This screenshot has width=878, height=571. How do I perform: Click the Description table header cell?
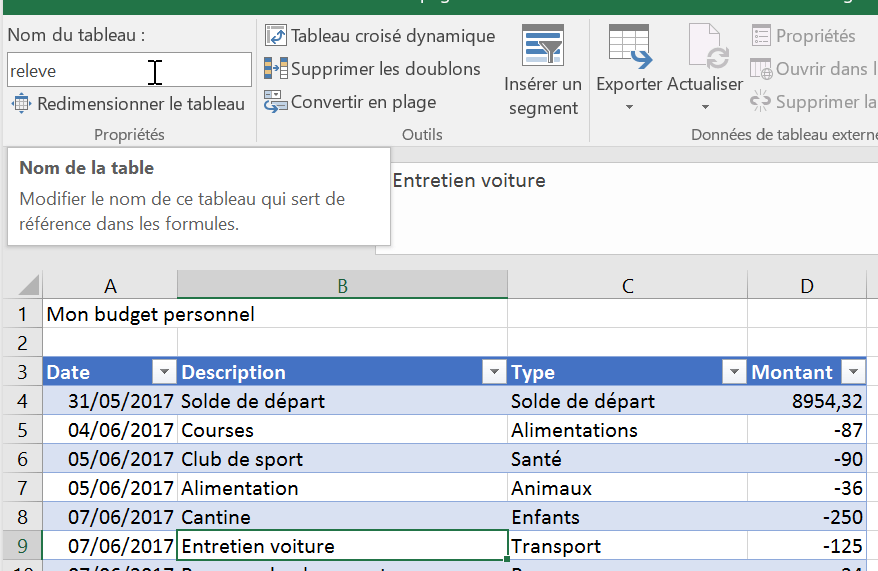[x=342, y=372]
